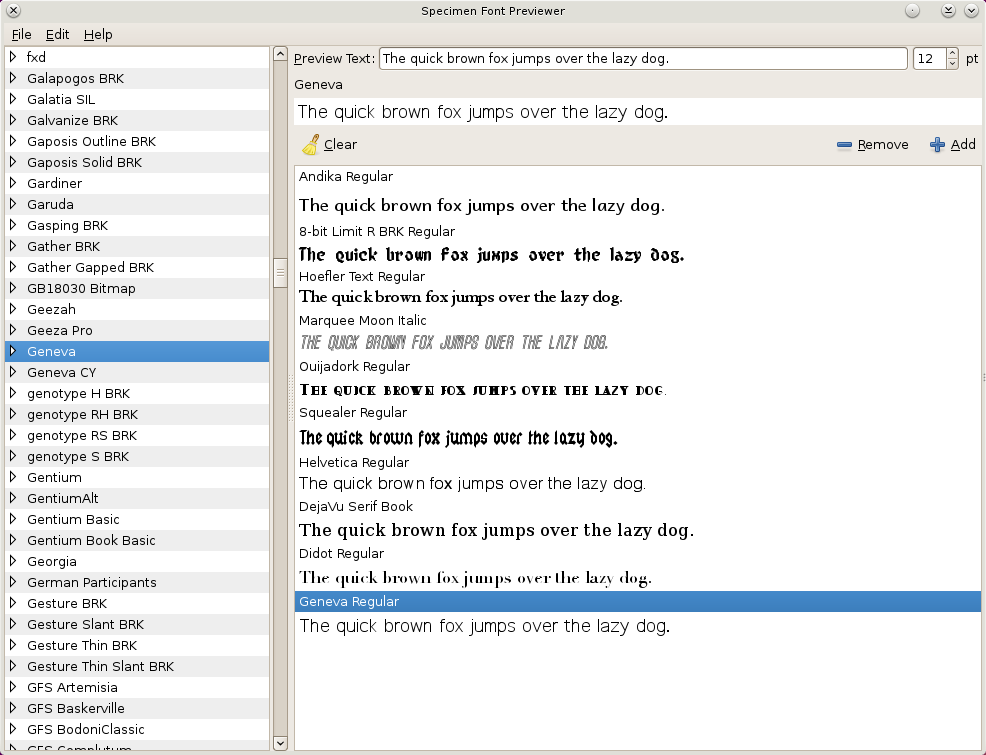This screenshot has width=986, height=755.
Task: Select Ouijadork Regular preview entry
Action: tap(638, 366)
